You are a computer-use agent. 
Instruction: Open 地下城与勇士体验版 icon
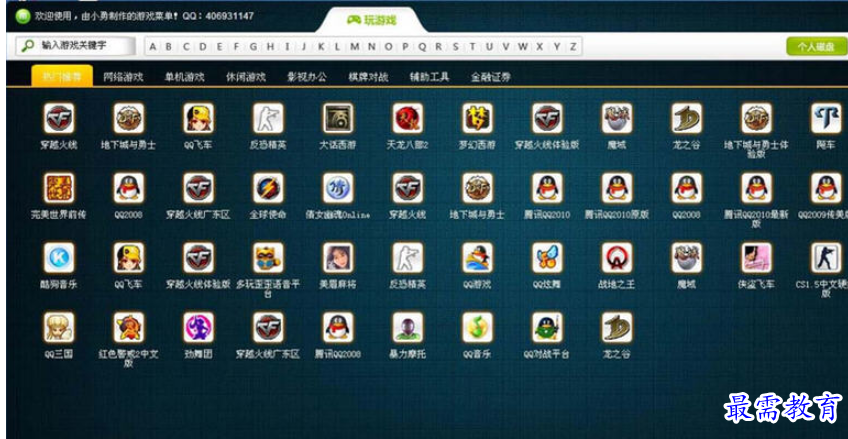click(x=757, y=118)
